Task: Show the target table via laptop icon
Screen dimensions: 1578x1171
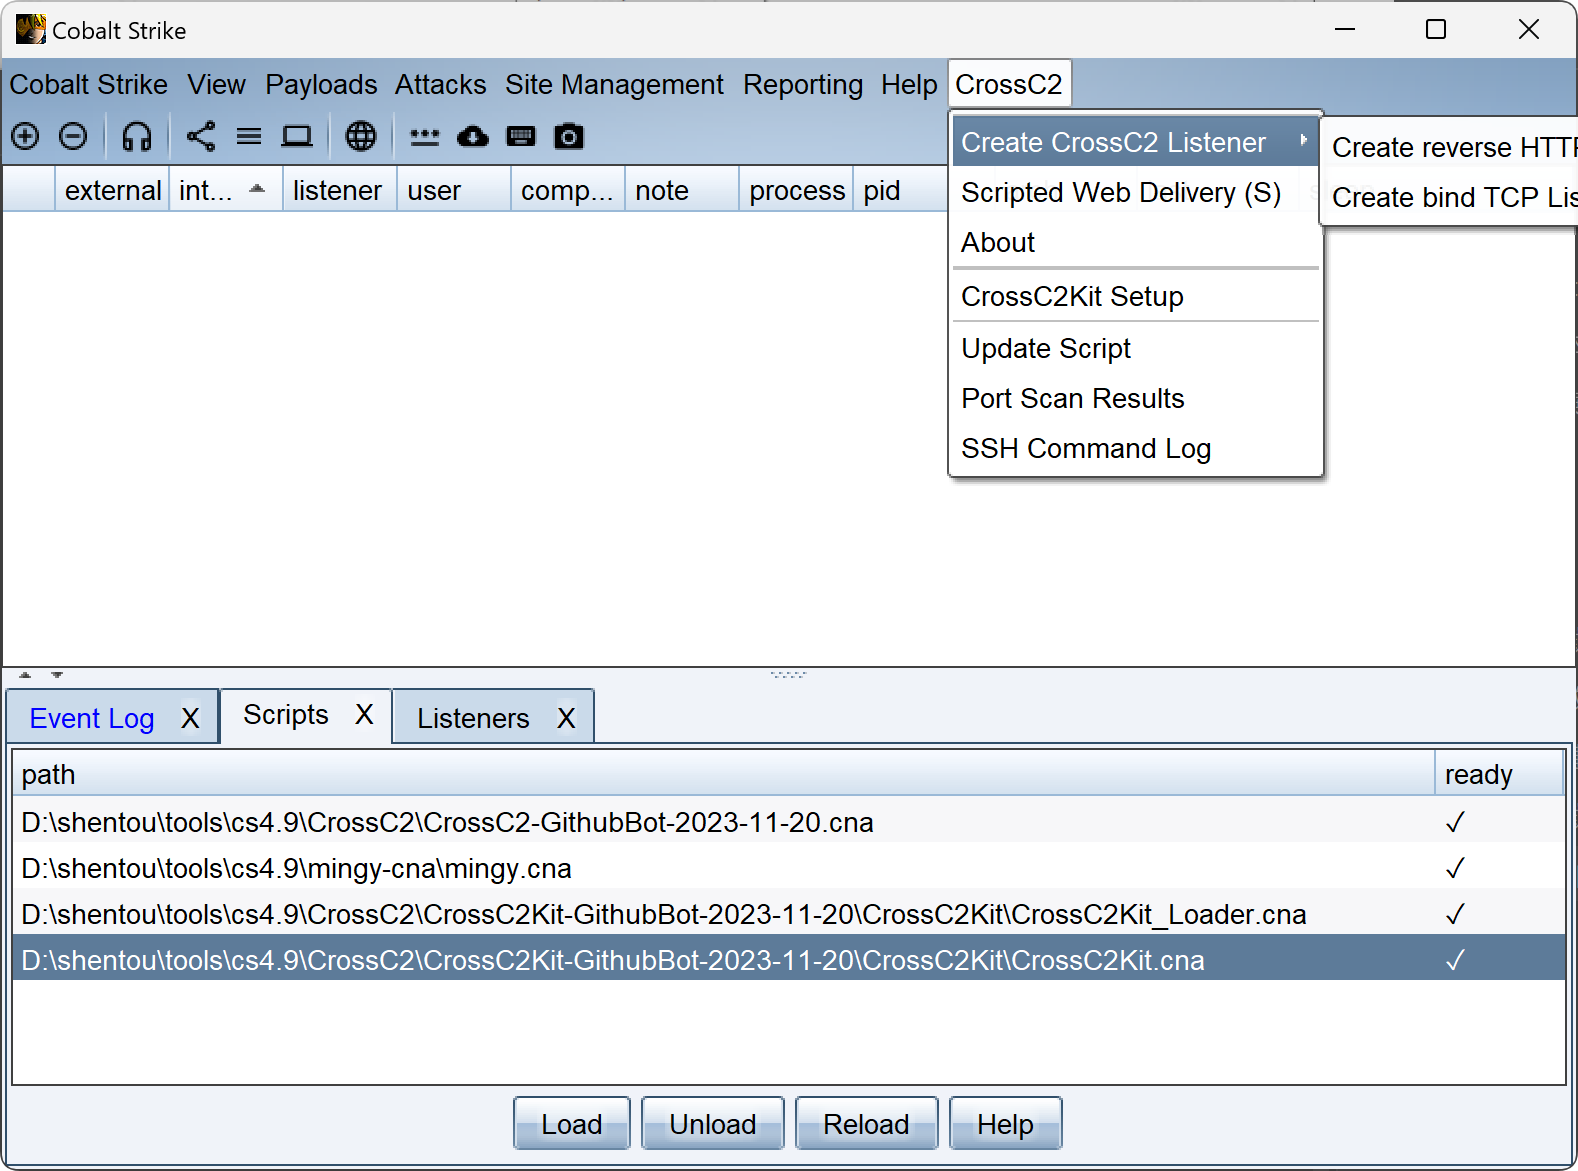Action: pos(297,136)
